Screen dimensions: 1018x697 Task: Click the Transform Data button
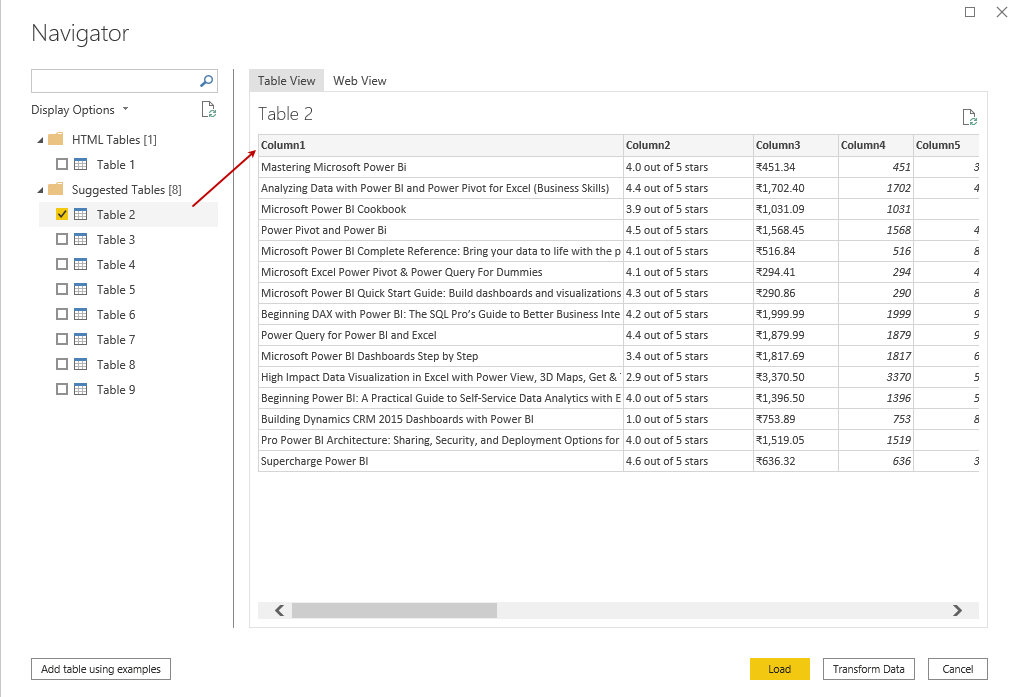(868, 669)
